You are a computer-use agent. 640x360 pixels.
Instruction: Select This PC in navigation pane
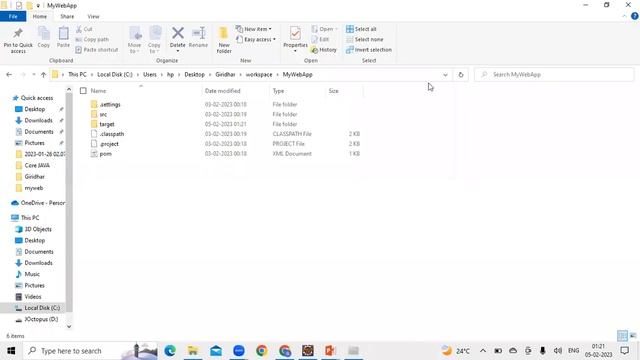30,218
